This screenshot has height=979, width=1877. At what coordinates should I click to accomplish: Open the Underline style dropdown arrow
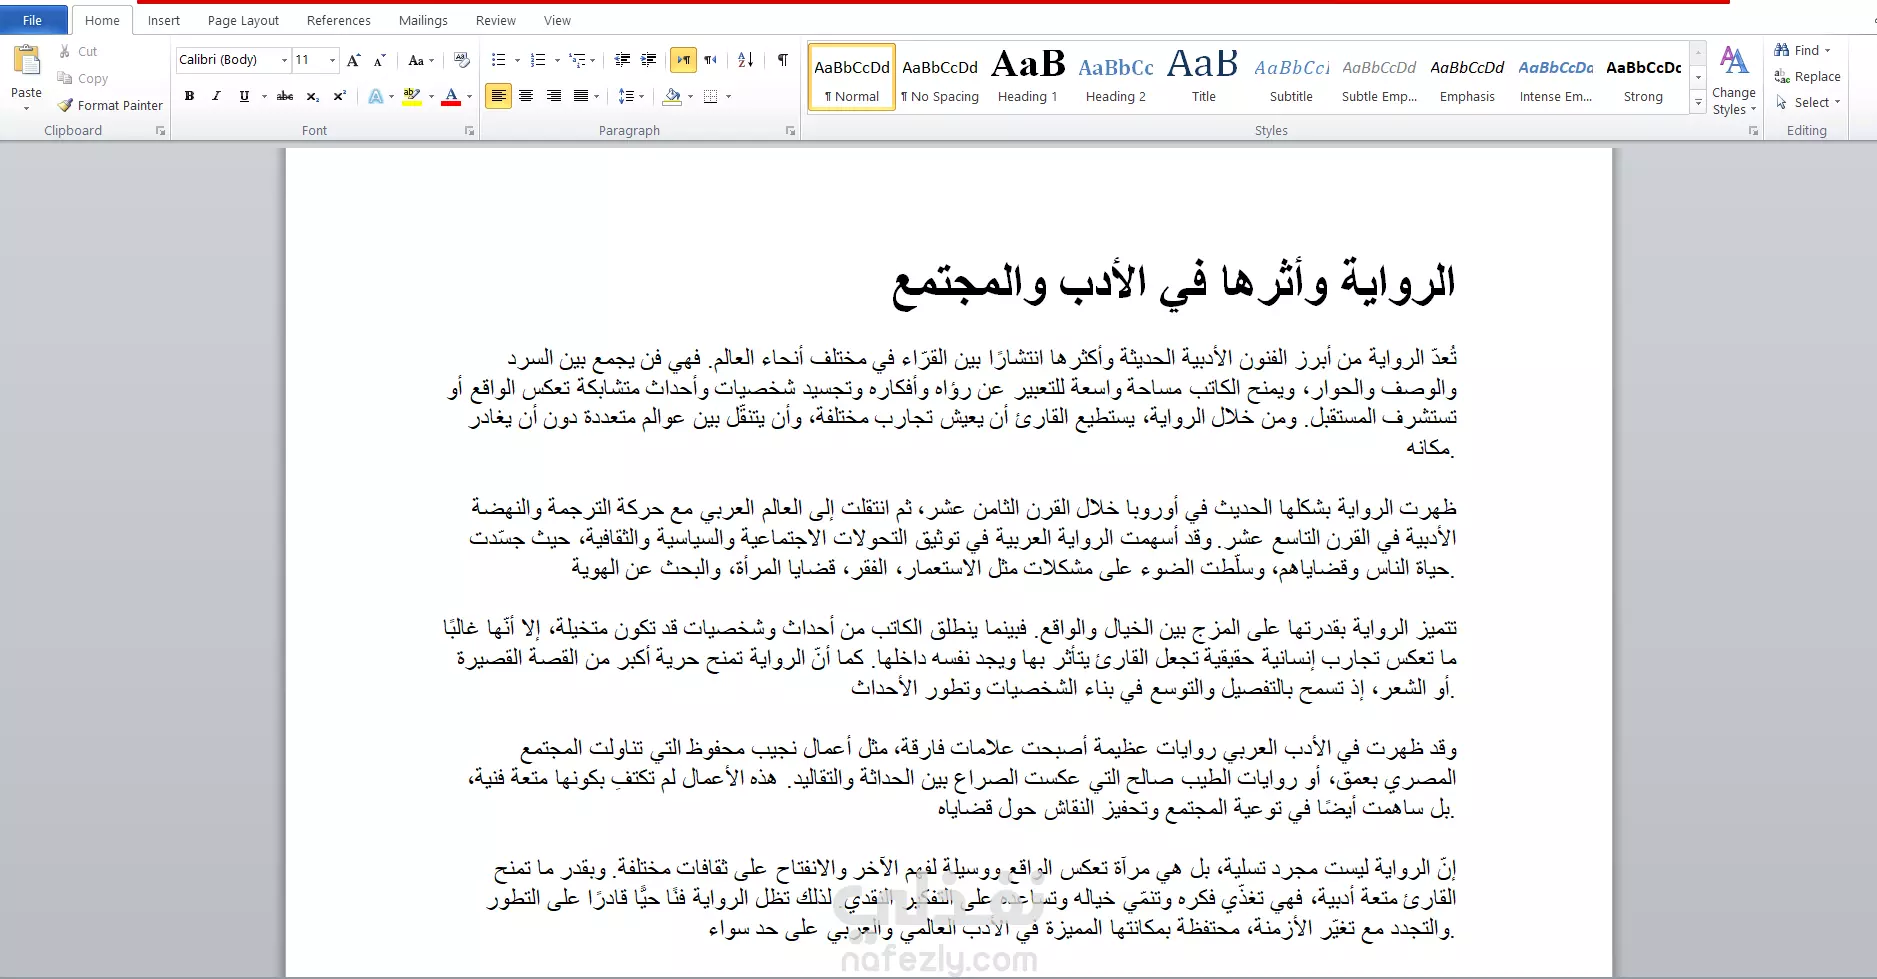[264, 96]
